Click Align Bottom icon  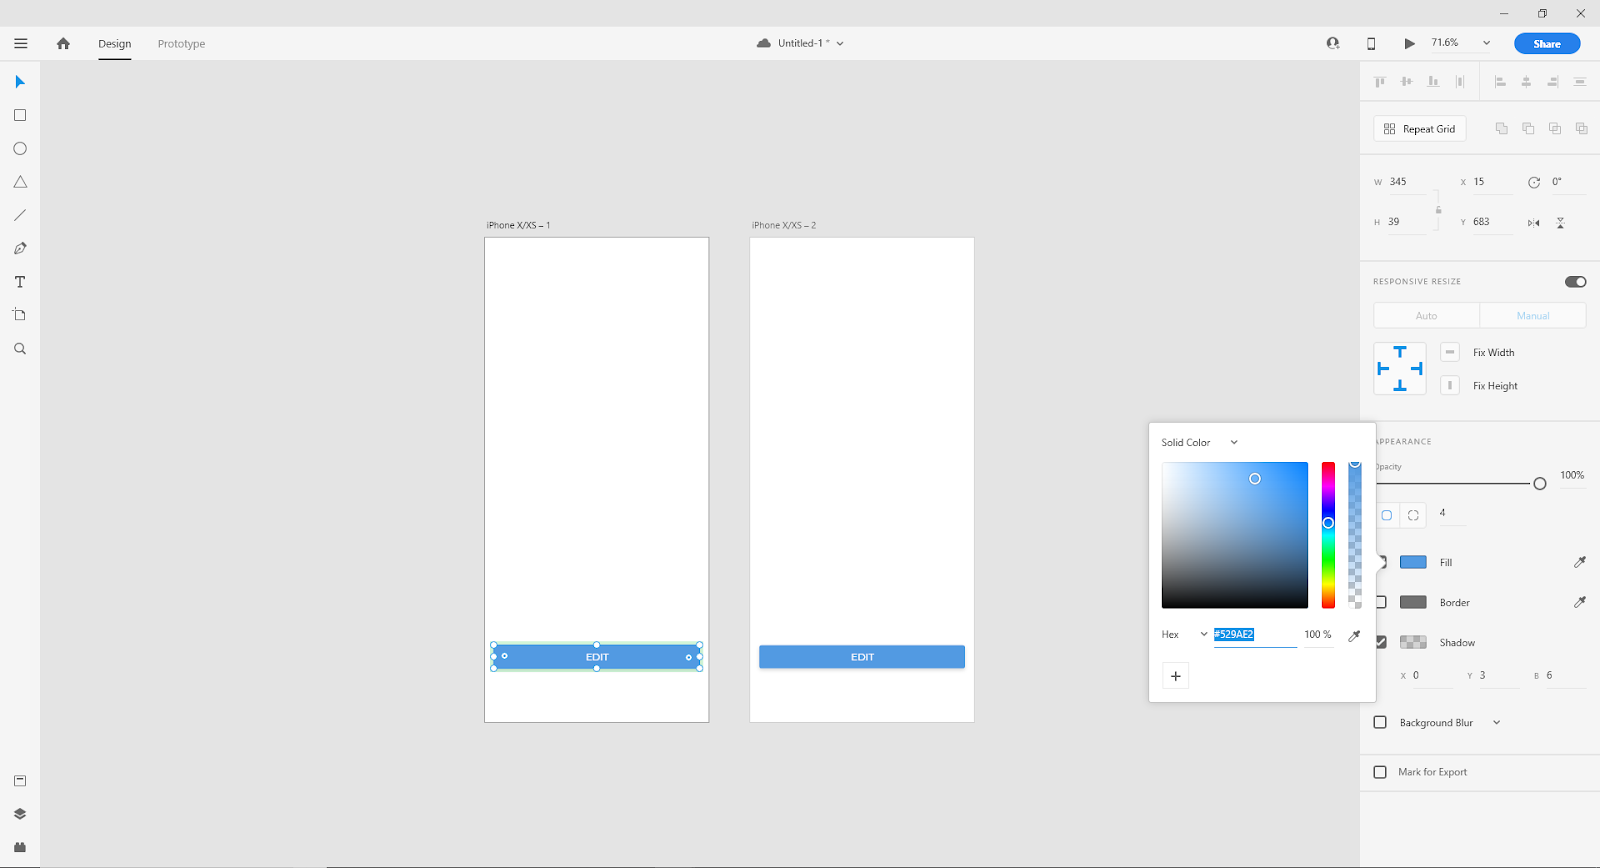1433,82
